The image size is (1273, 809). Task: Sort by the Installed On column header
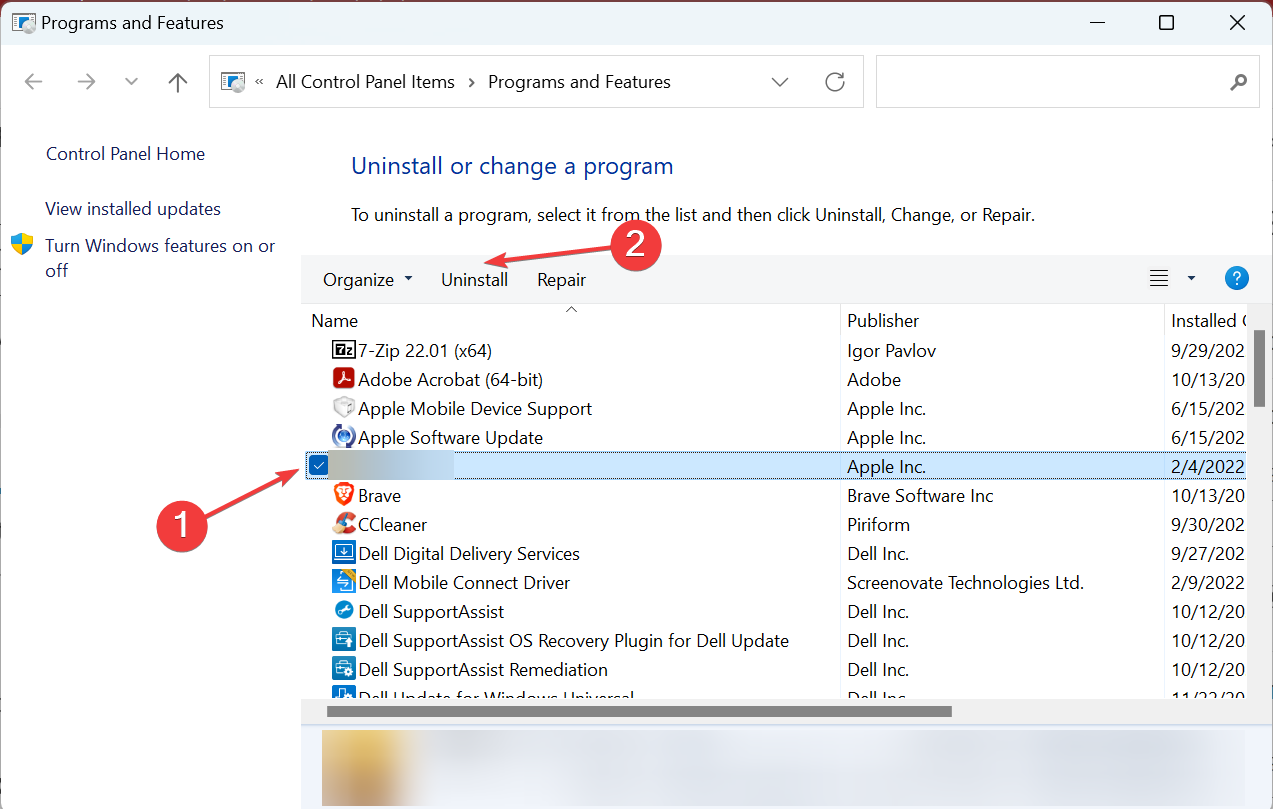pos(1208,321)
